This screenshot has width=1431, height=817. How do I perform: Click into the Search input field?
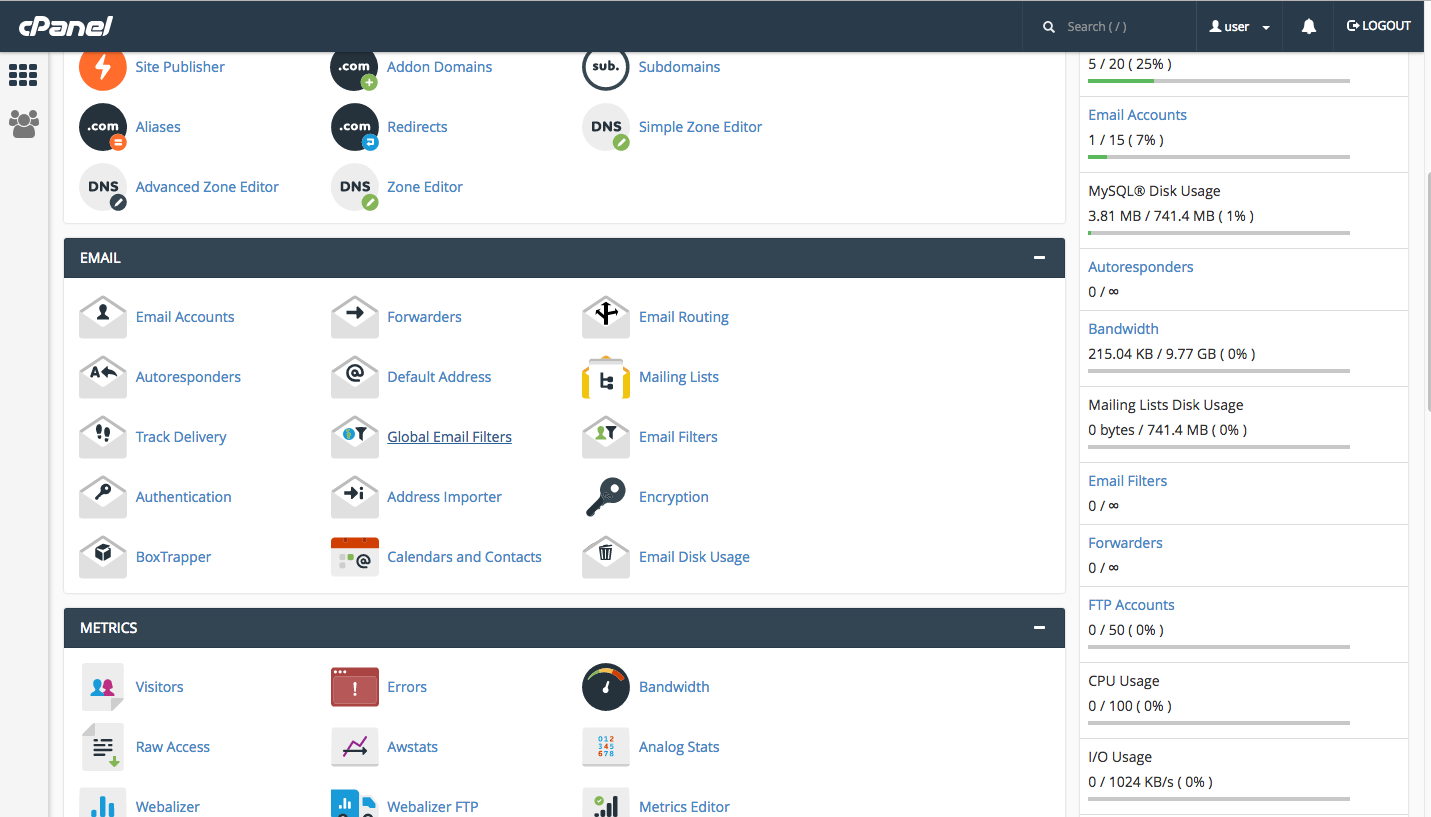1120,27
